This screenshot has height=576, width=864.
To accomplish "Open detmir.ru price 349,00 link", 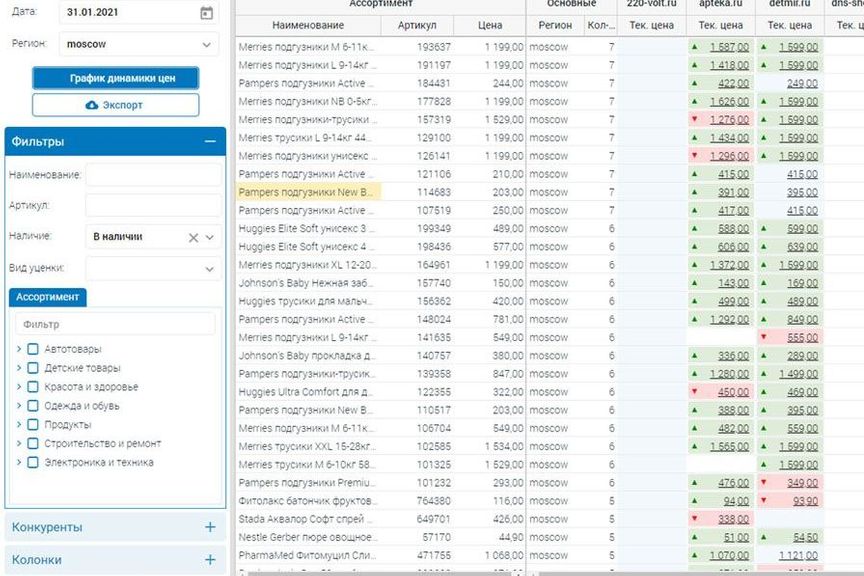I will (x=802, y=483).
